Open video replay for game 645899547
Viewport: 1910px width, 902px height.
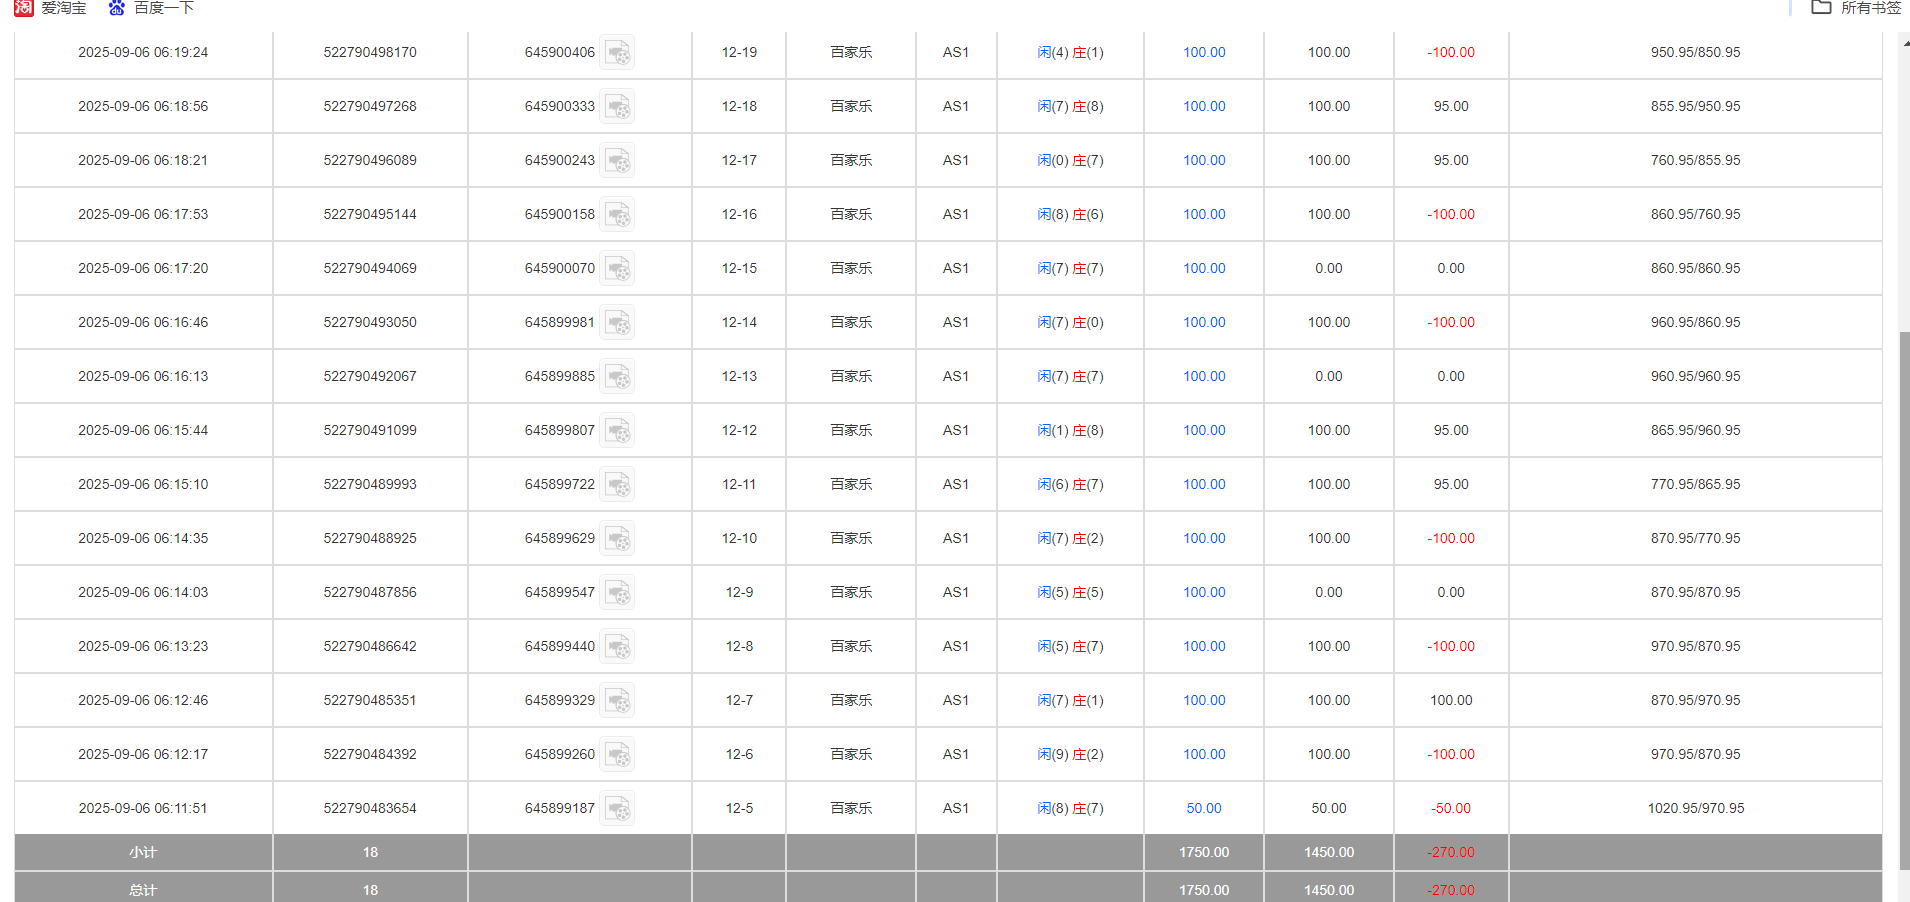pyautogui.click(x=618, y=592)
